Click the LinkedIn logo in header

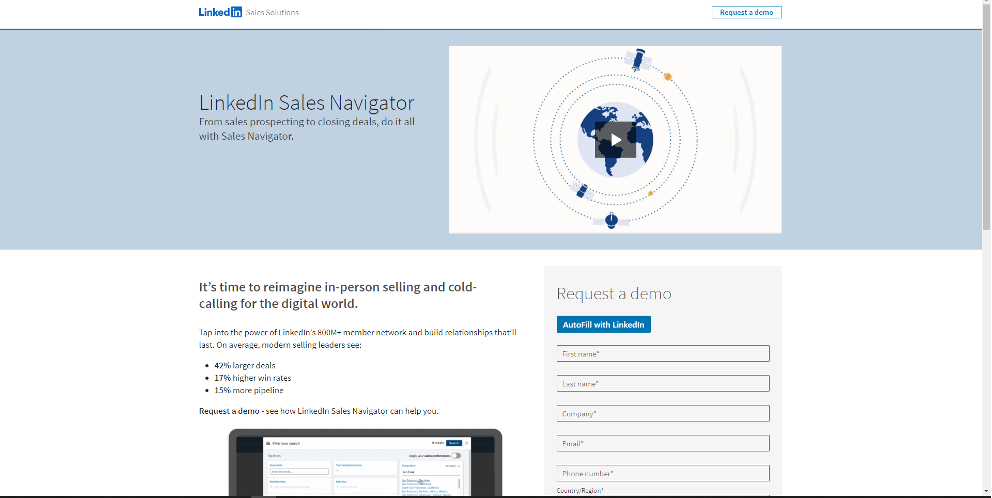(x=220, y=12)
